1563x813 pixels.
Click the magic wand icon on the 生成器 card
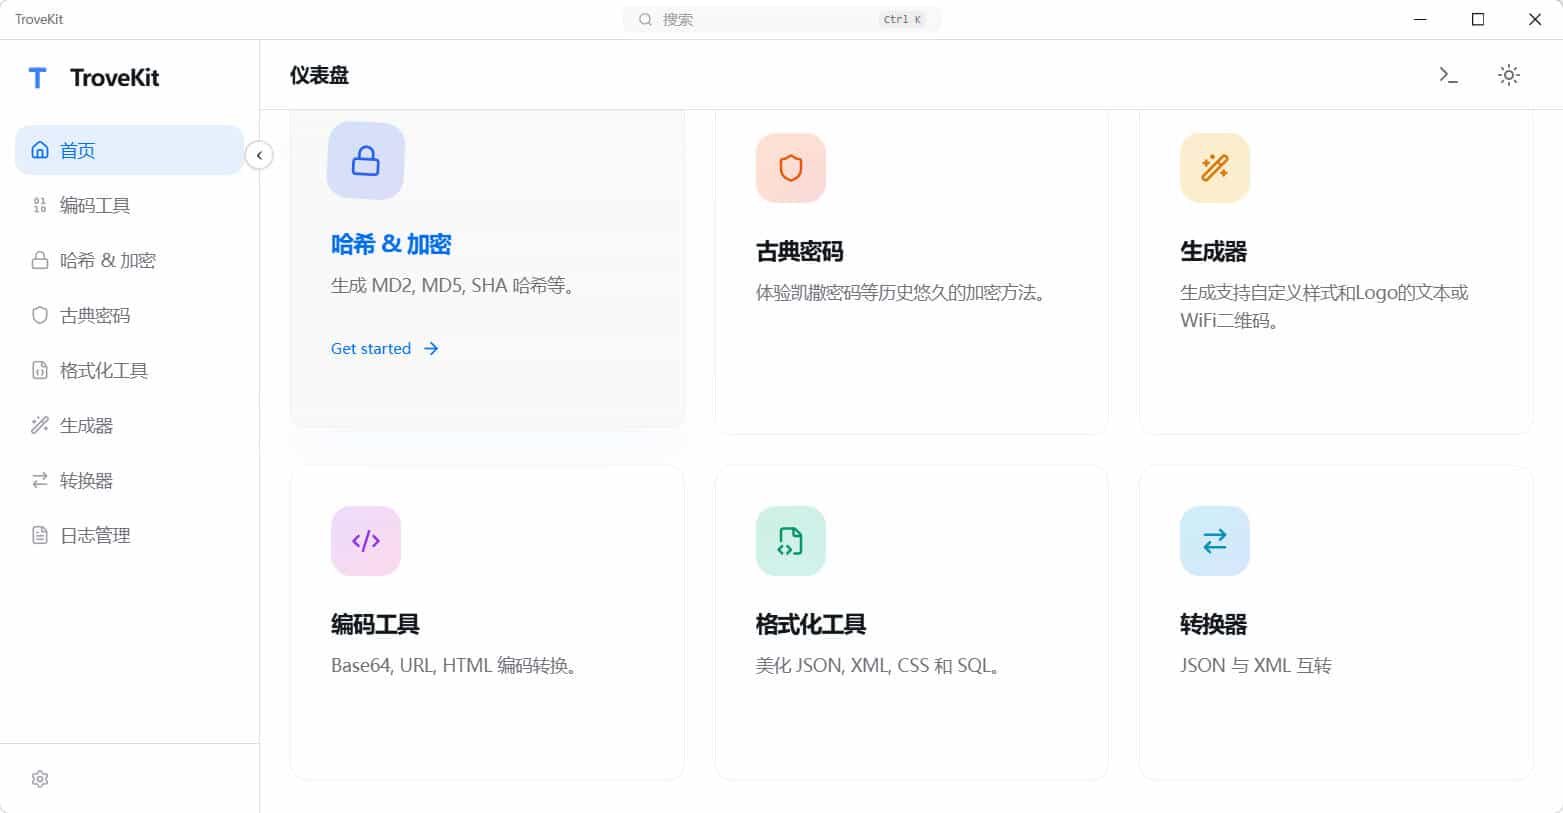click(x=1214, y=167)
